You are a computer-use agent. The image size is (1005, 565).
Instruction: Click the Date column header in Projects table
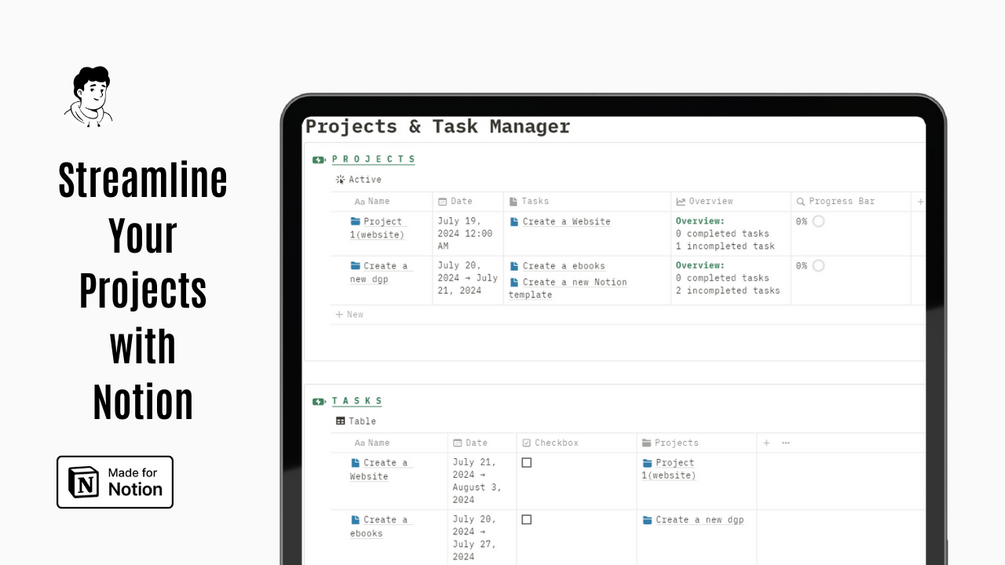(455, 201)
